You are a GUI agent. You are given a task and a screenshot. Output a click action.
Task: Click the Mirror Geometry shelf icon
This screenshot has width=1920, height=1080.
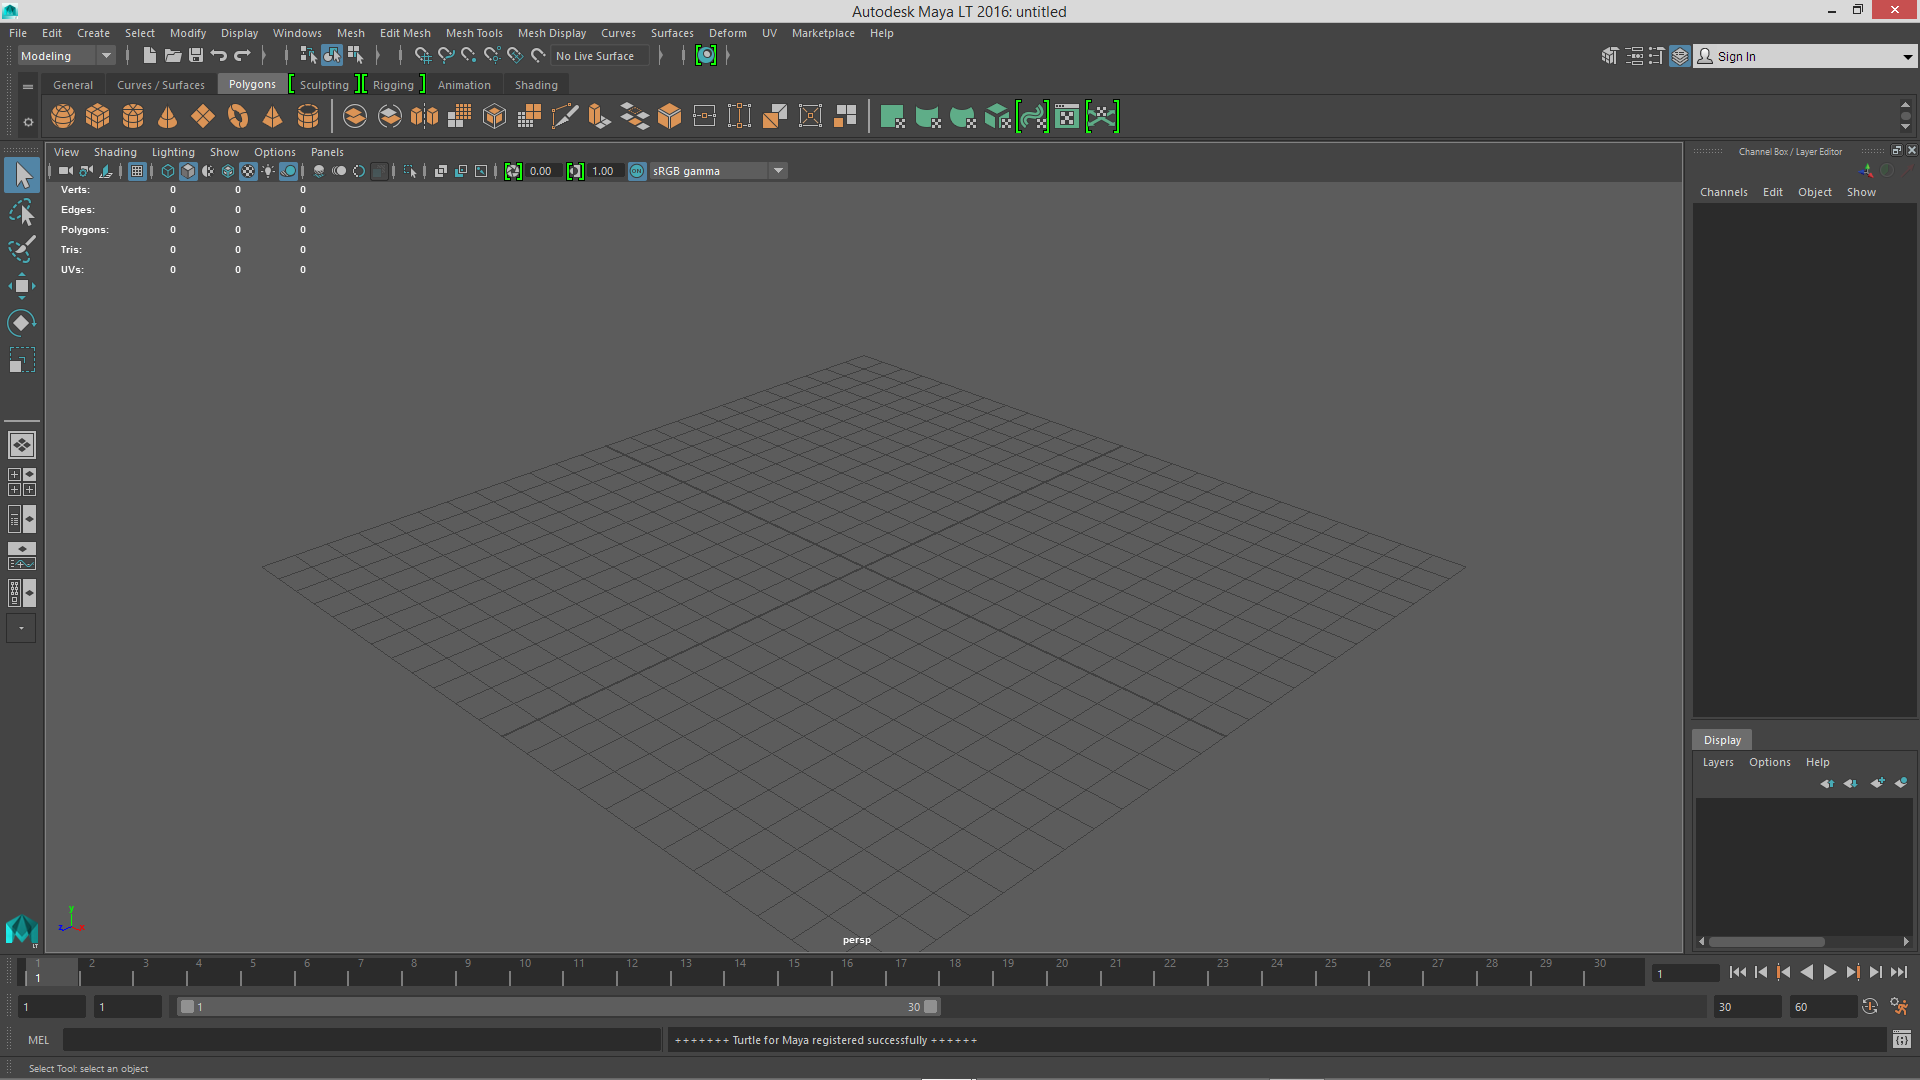(x=425, y=117)
